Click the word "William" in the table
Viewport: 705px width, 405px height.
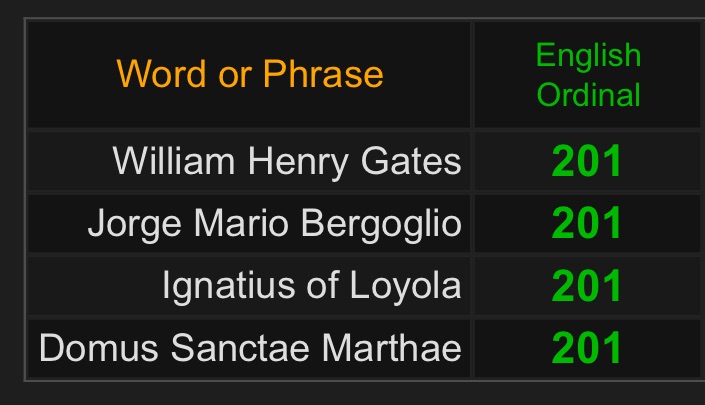162,160
